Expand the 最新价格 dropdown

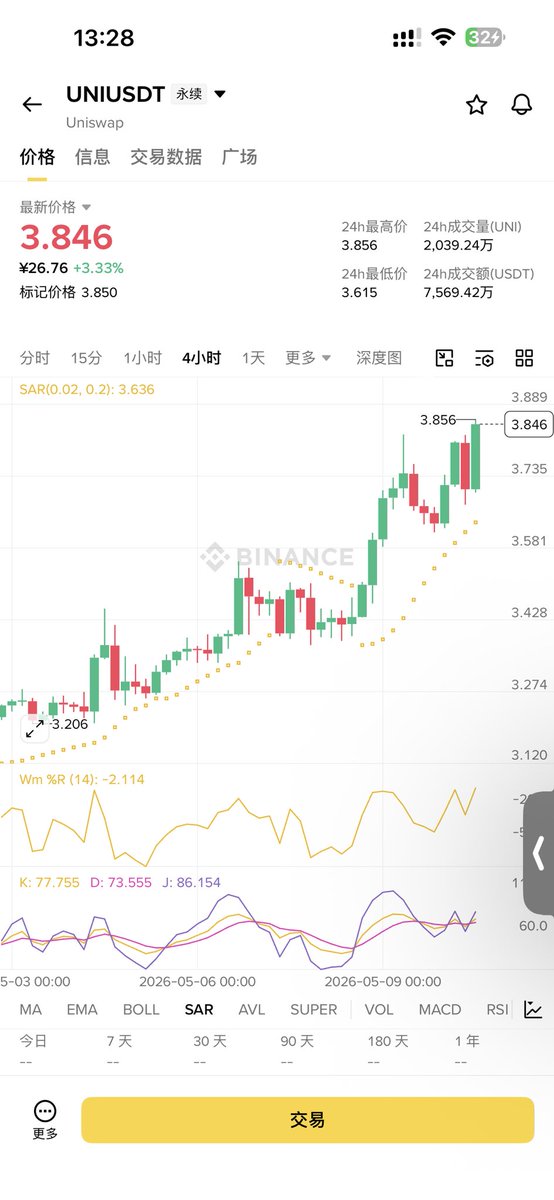coord(56,207)
